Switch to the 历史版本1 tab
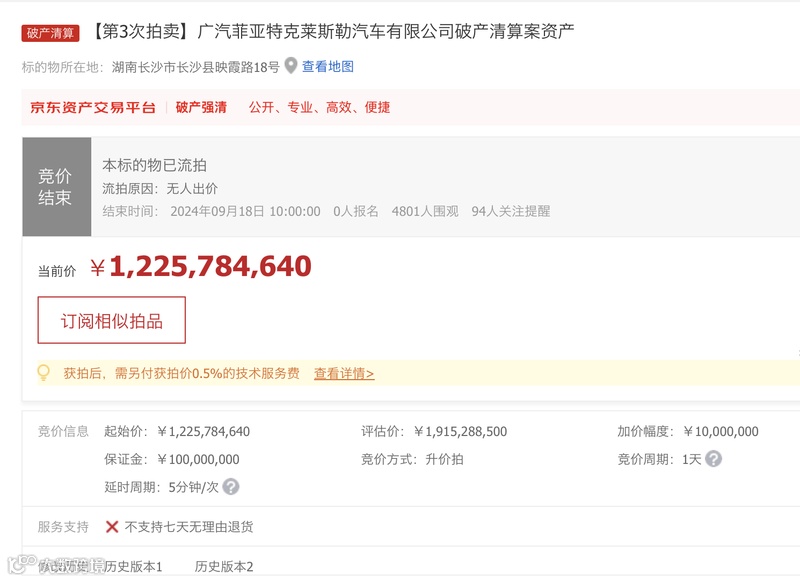This screenshot has height=581, width=800. [x=133, y=567]
